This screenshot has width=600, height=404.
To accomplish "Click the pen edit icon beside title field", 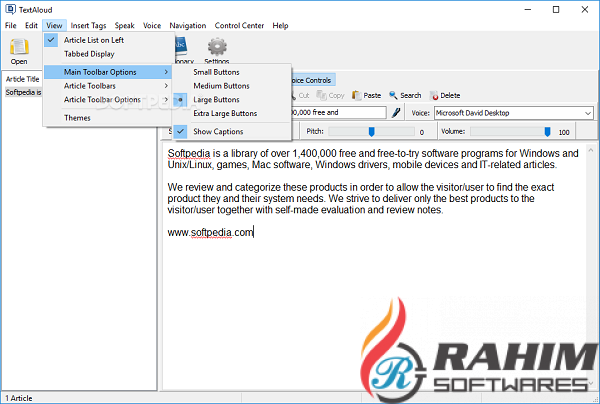I will point(396,112).
